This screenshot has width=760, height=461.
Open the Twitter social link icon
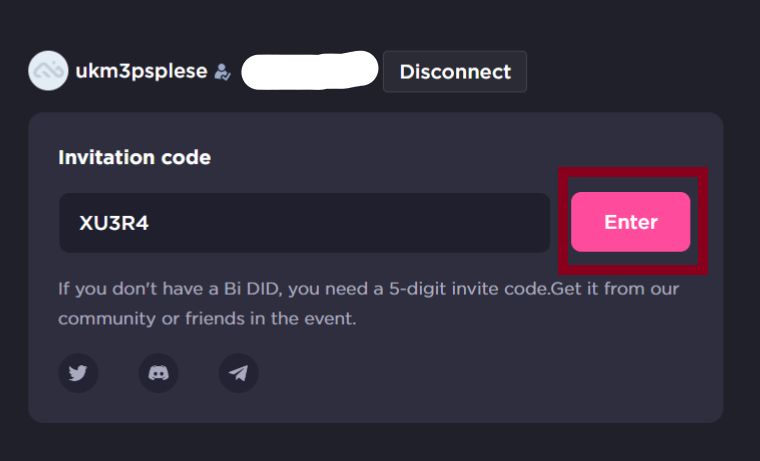(x=78, y=373)
